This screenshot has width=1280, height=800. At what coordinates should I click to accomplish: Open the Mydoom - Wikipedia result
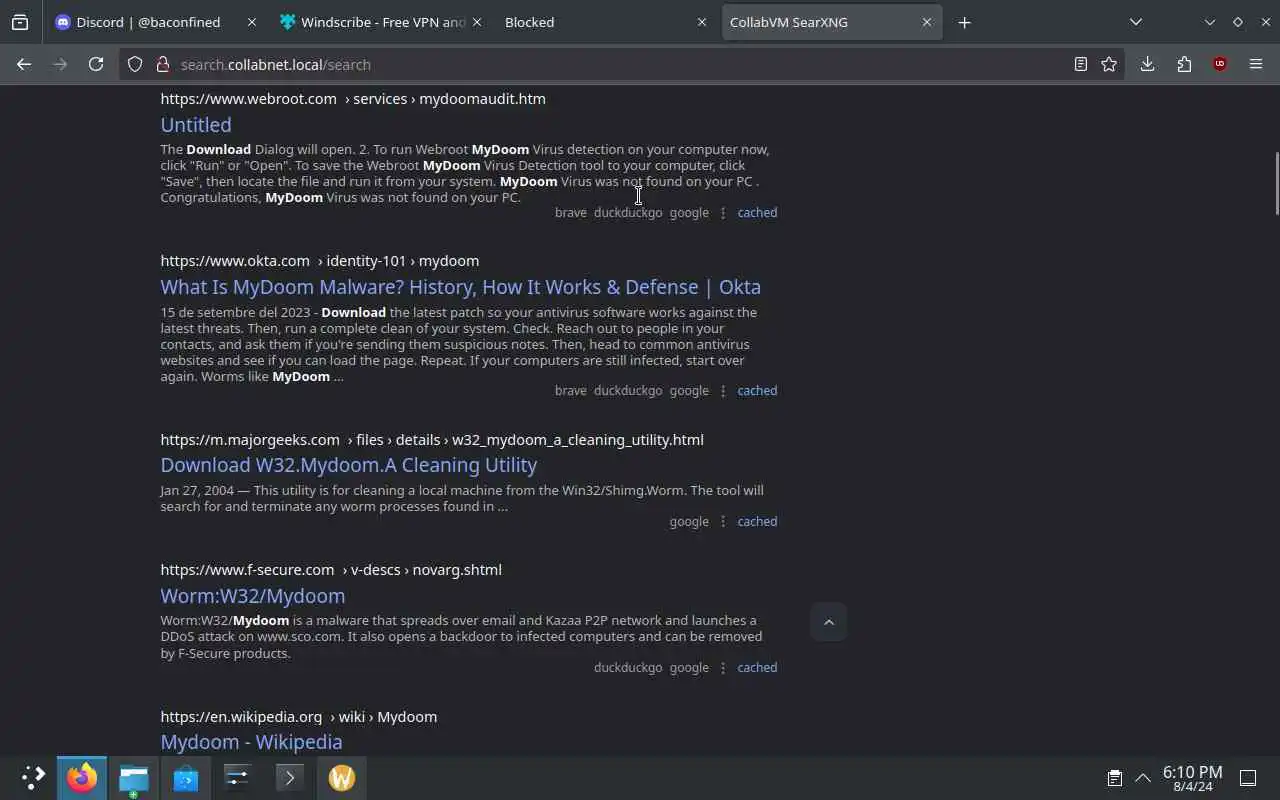pos(251,742)
